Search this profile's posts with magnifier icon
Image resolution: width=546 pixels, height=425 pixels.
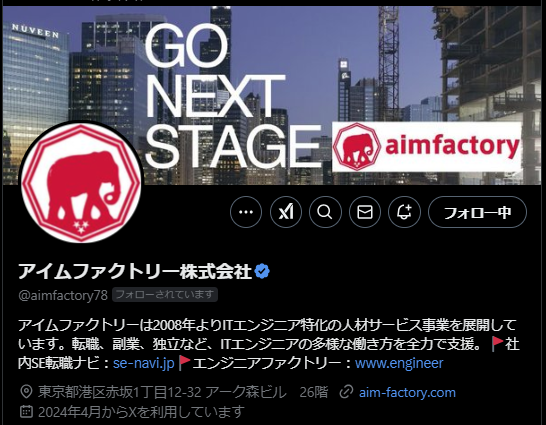pos(325,212)
